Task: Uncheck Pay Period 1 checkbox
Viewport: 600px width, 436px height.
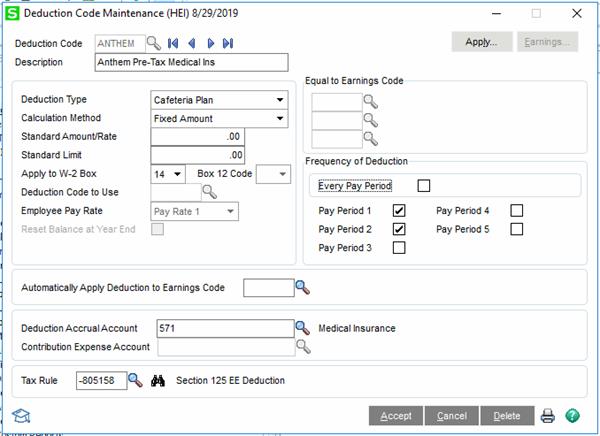Action: [x=399, y=210]
